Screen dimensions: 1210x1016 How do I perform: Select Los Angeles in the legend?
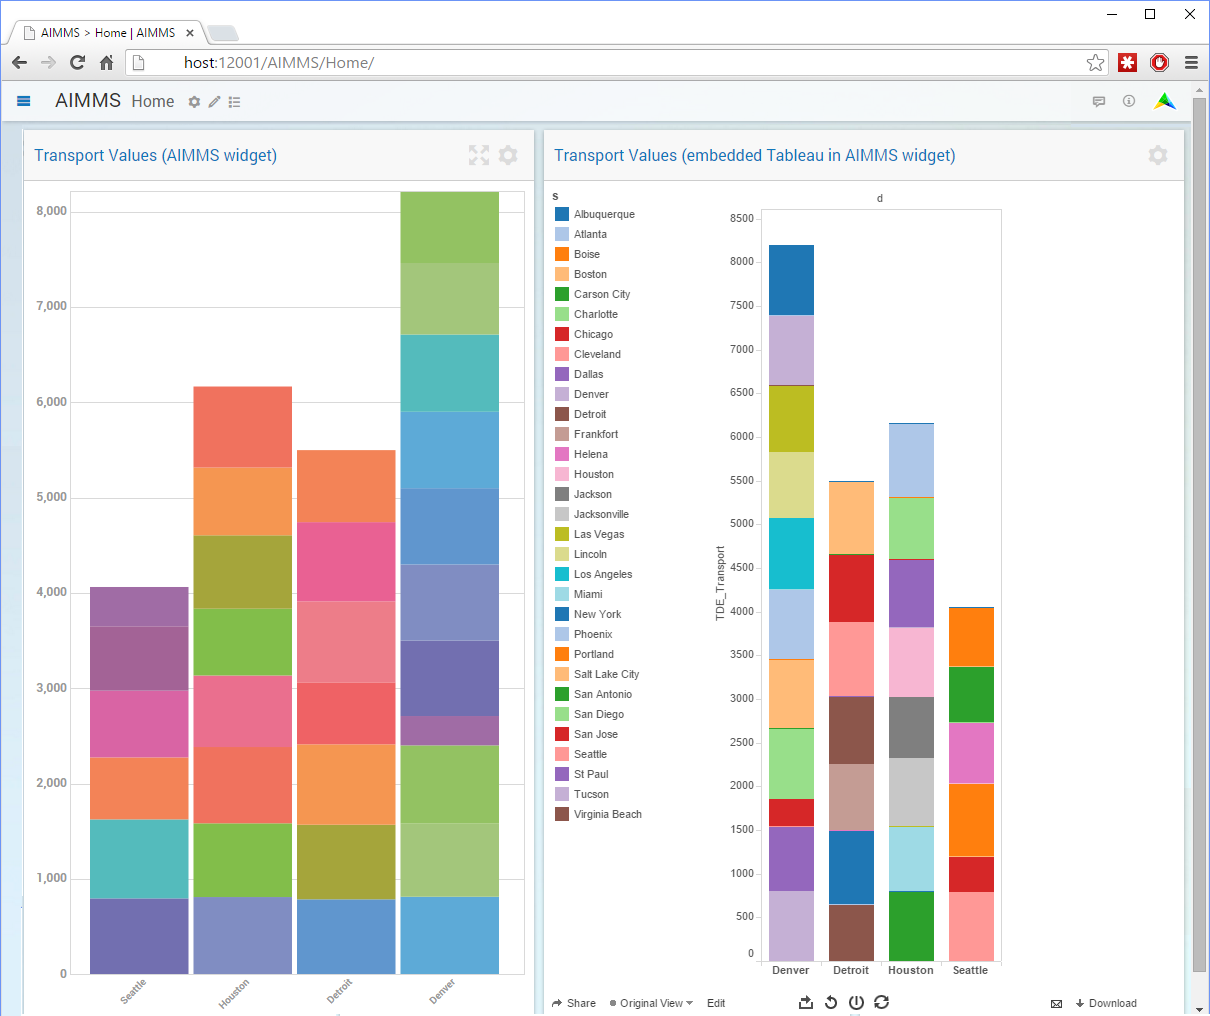[603, 574]
